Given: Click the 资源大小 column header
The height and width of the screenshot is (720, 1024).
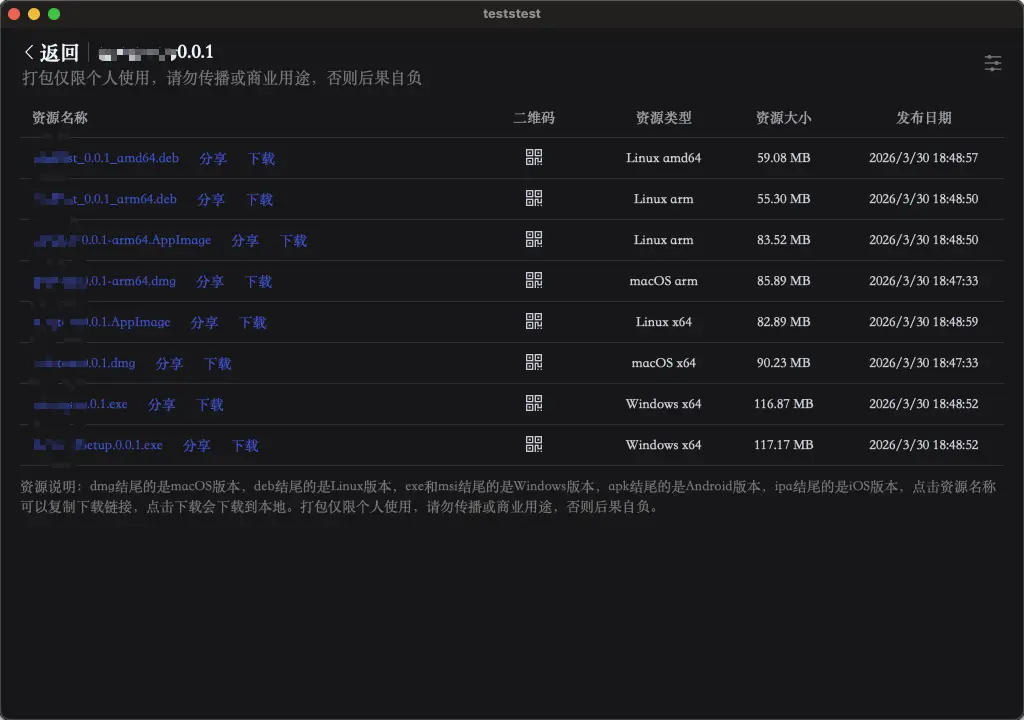Looking at the screenshot, I should click(x=783, y=118).
